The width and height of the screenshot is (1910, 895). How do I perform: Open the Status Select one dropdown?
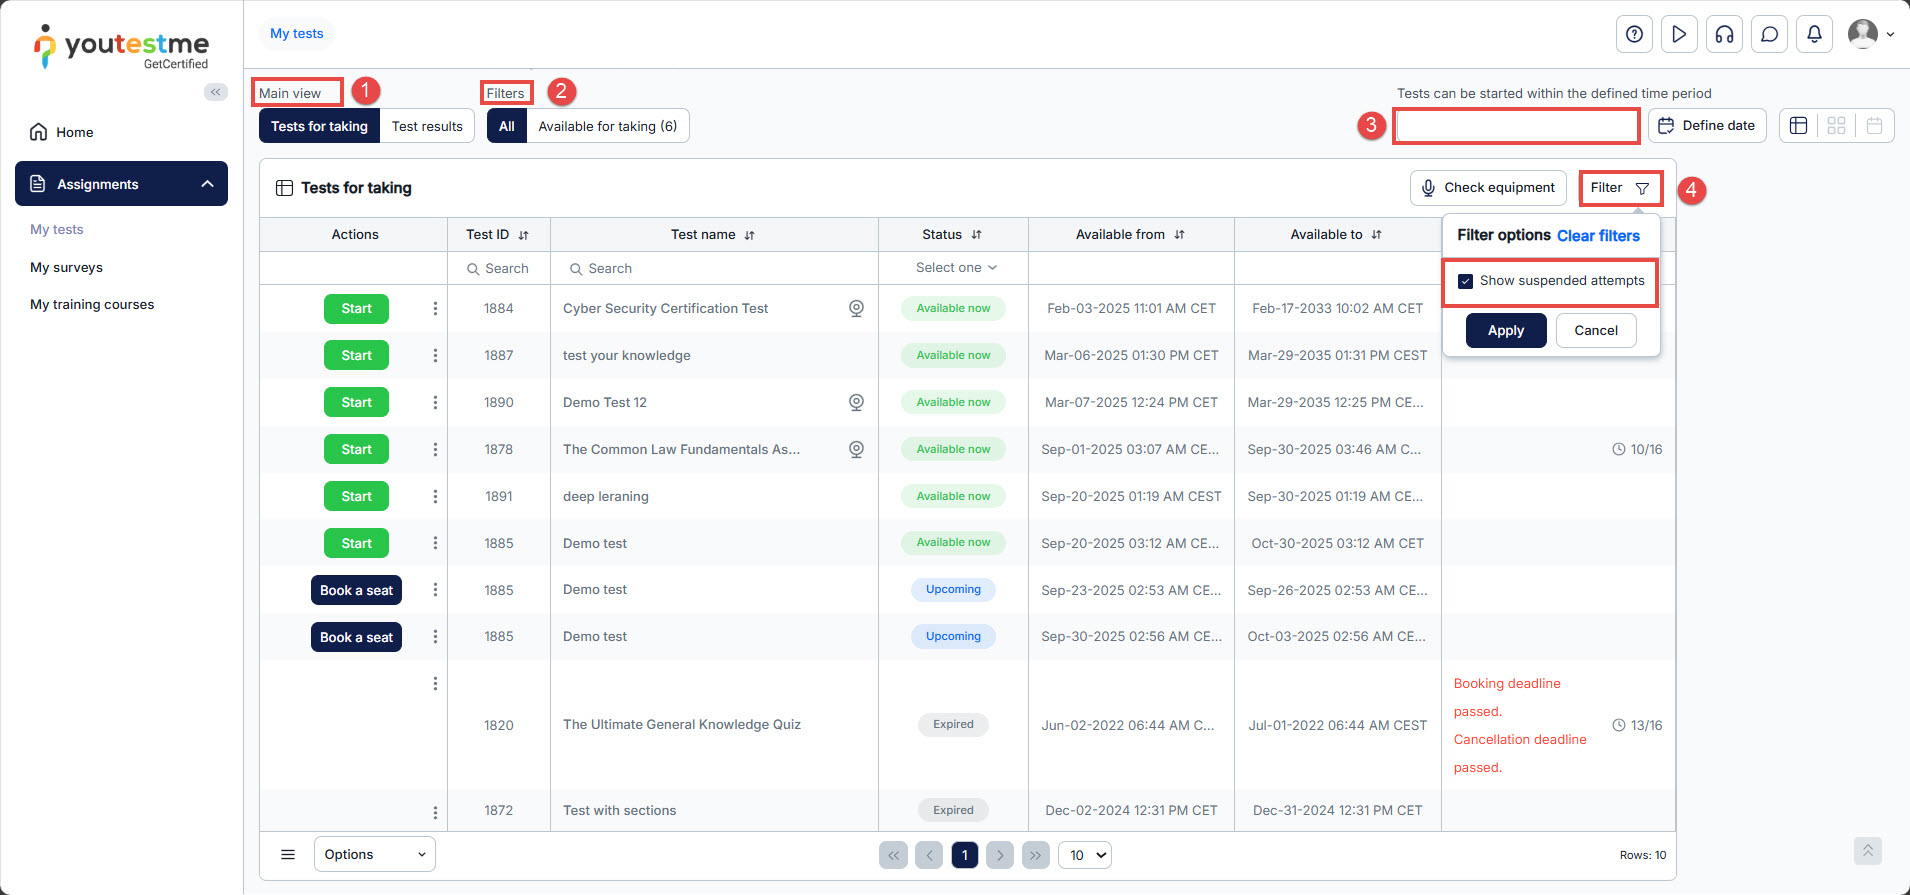coord(955,268)
